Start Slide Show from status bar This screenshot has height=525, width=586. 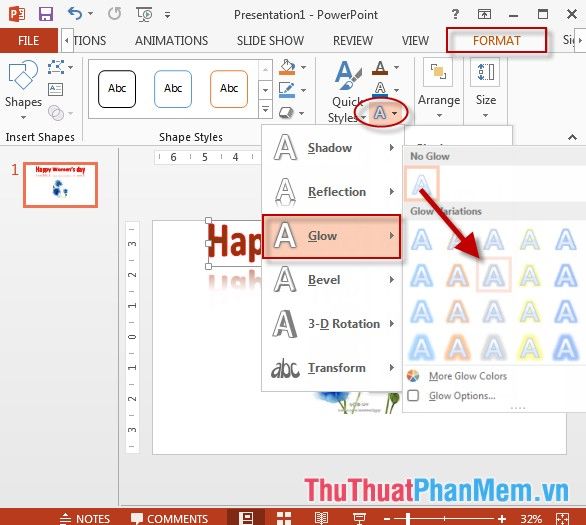(359, 518)
